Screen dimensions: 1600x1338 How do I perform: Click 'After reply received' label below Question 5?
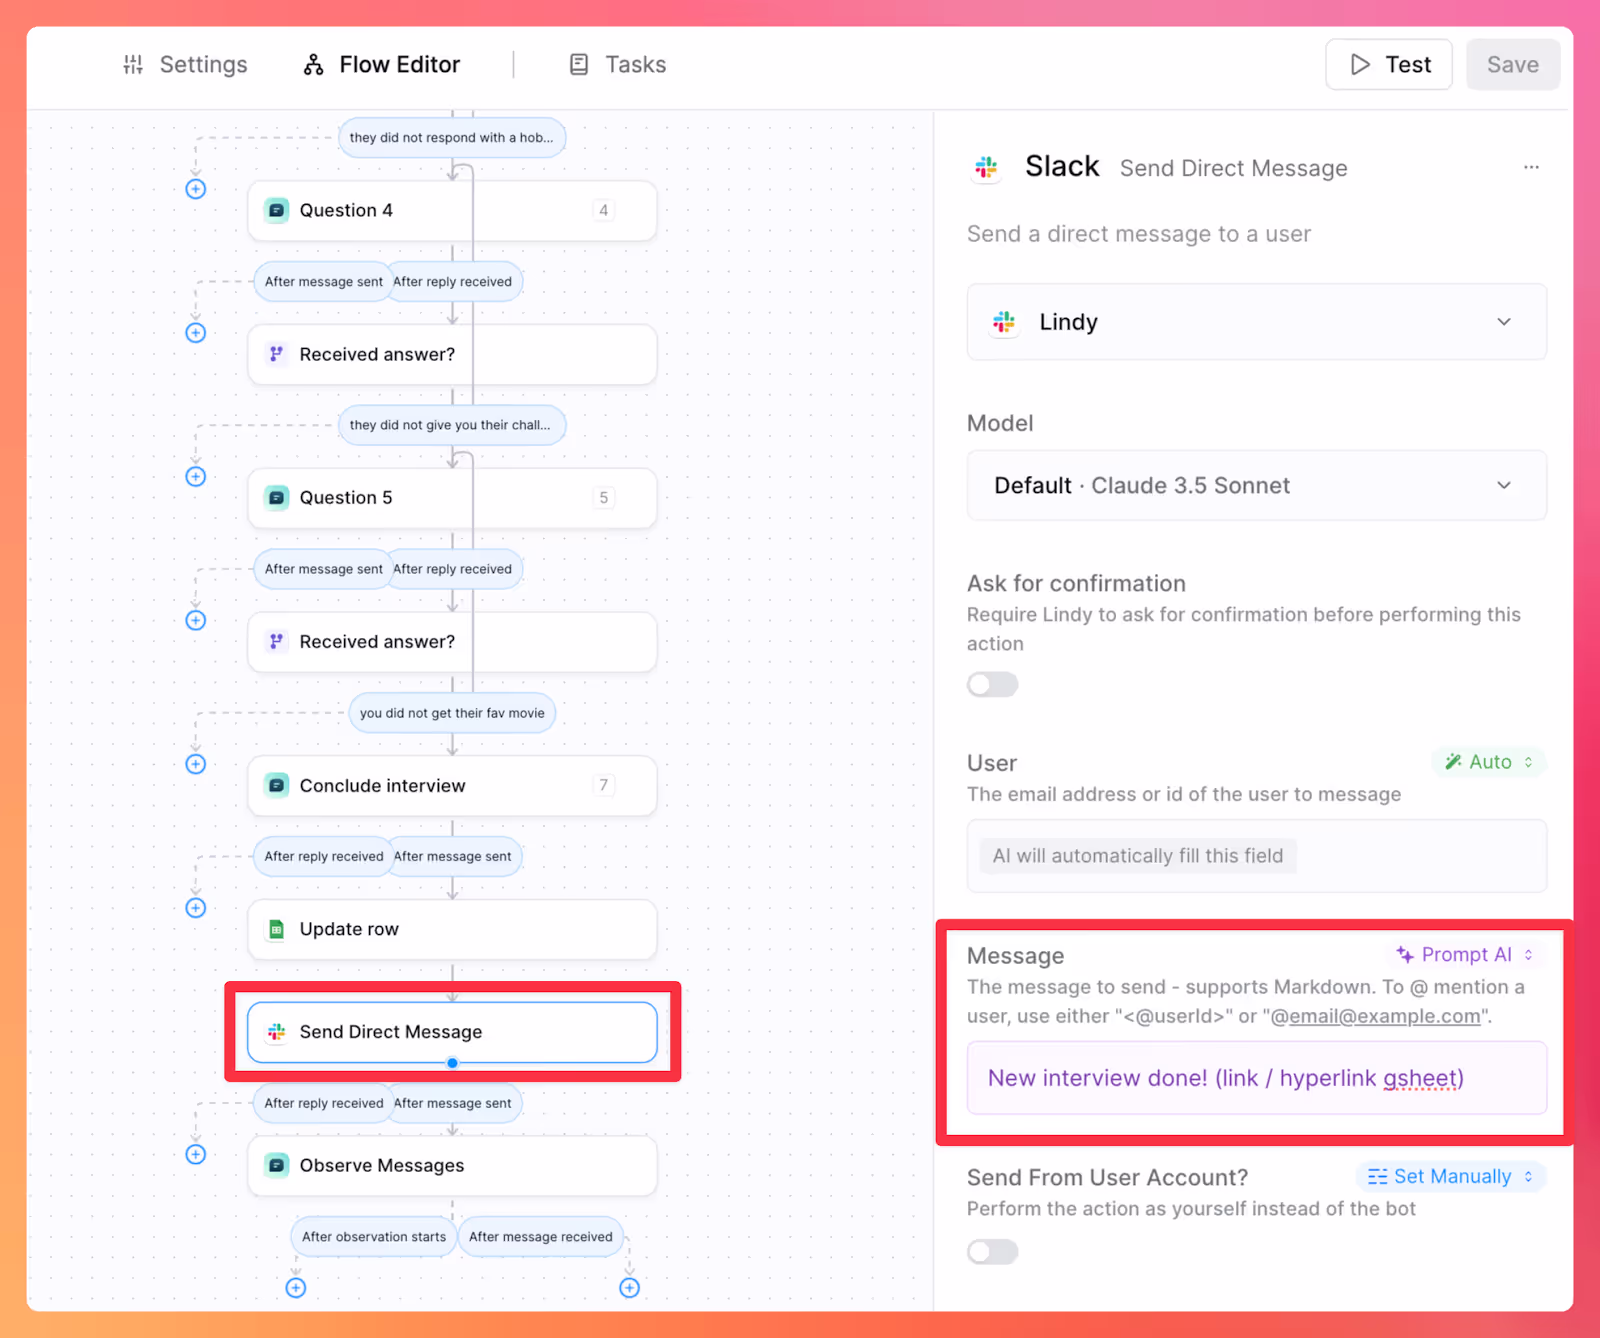click(453, 569)
